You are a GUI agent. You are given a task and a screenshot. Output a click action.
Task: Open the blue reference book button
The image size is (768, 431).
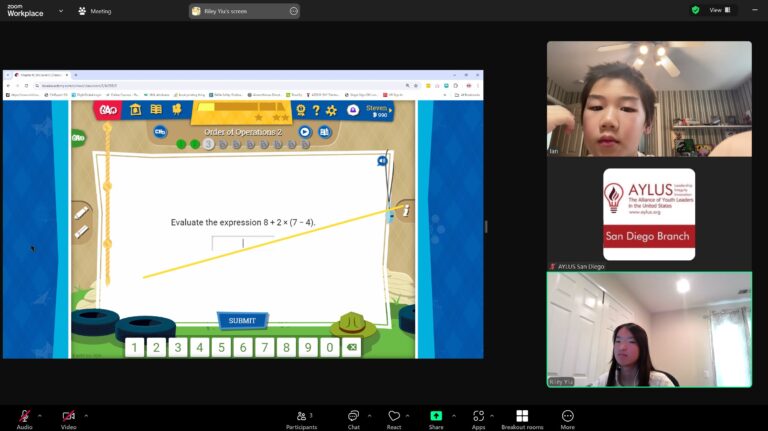click(x=324, y=132)
